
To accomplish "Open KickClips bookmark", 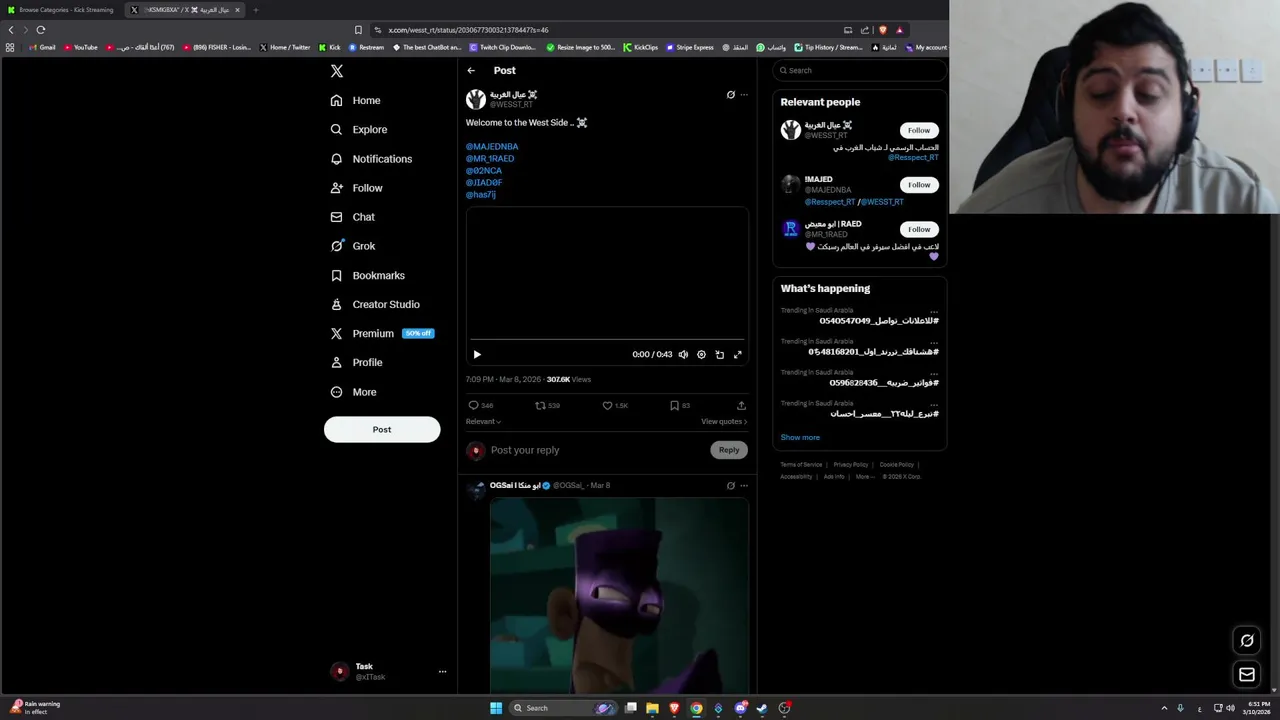I will pyautogui.click(x=641, y=47).
